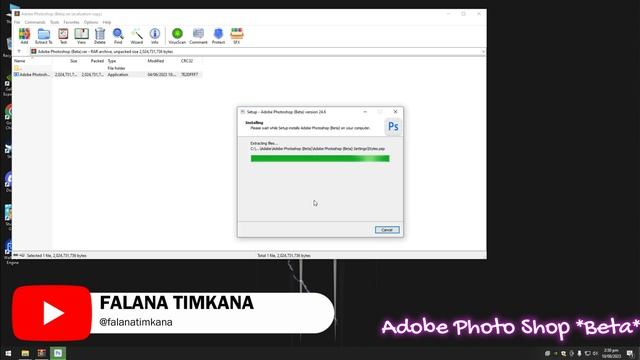Expand the WinRAR address path dropdown
640x360 pixels.
pyautogui.click(x=483, y=52)
